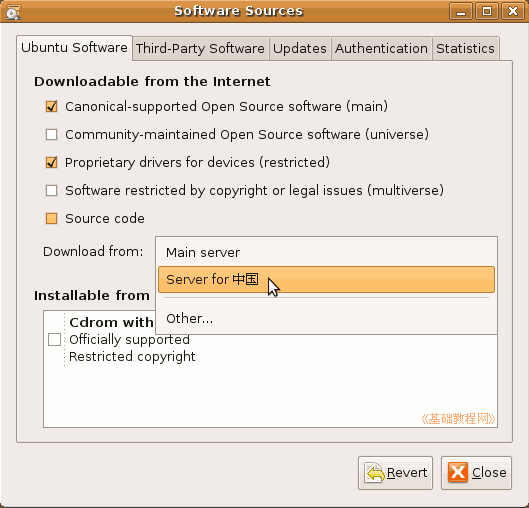Go to the Updates tab
The width and height of the screenshot is (529, 508).
300,49
